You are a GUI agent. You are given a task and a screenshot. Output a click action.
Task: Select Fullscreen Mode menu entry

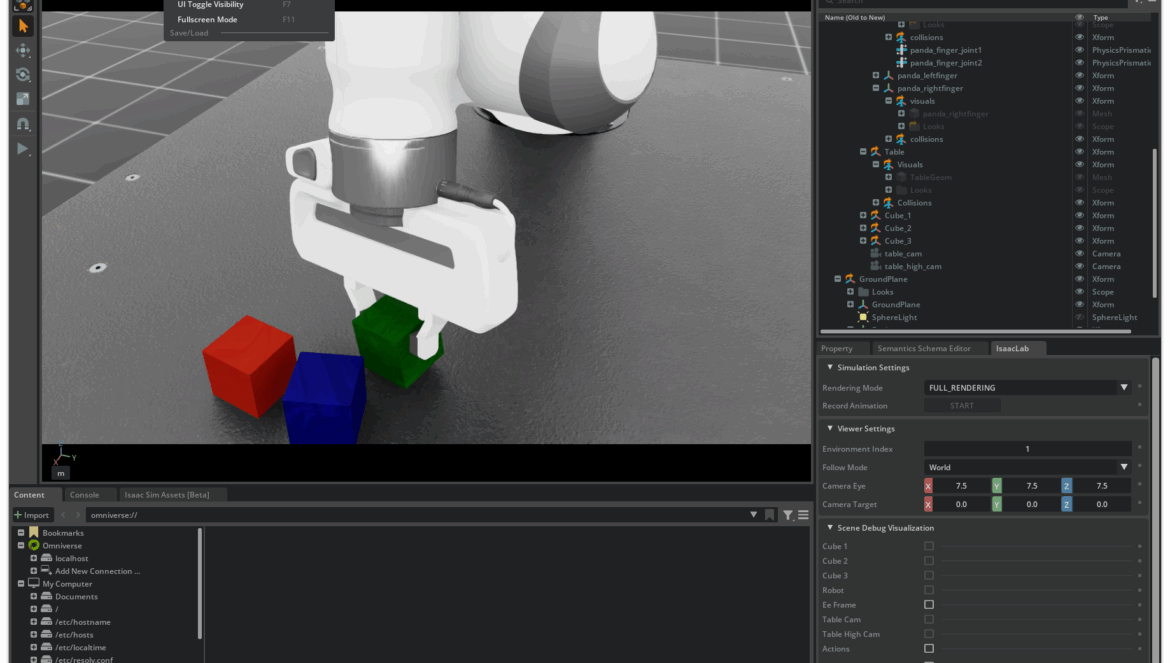coord(207,20)
